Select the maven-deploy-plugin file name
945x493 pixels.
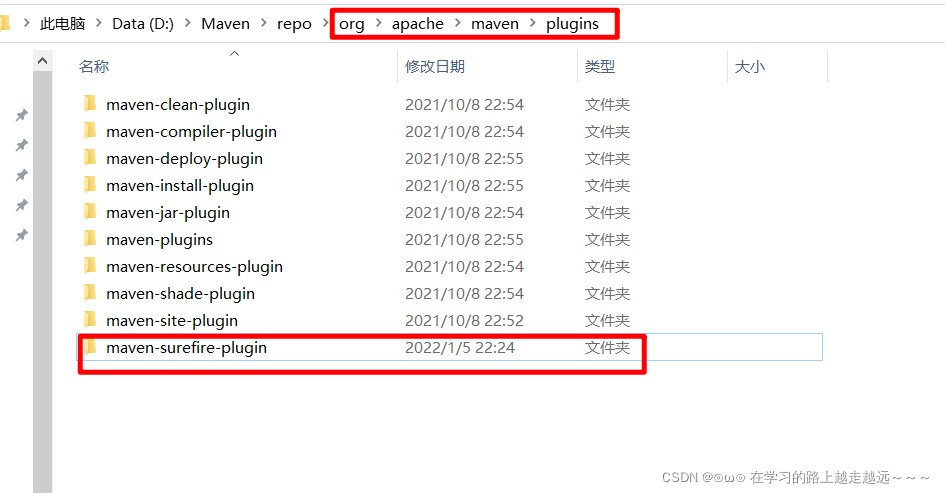click(x=184, y=159)
